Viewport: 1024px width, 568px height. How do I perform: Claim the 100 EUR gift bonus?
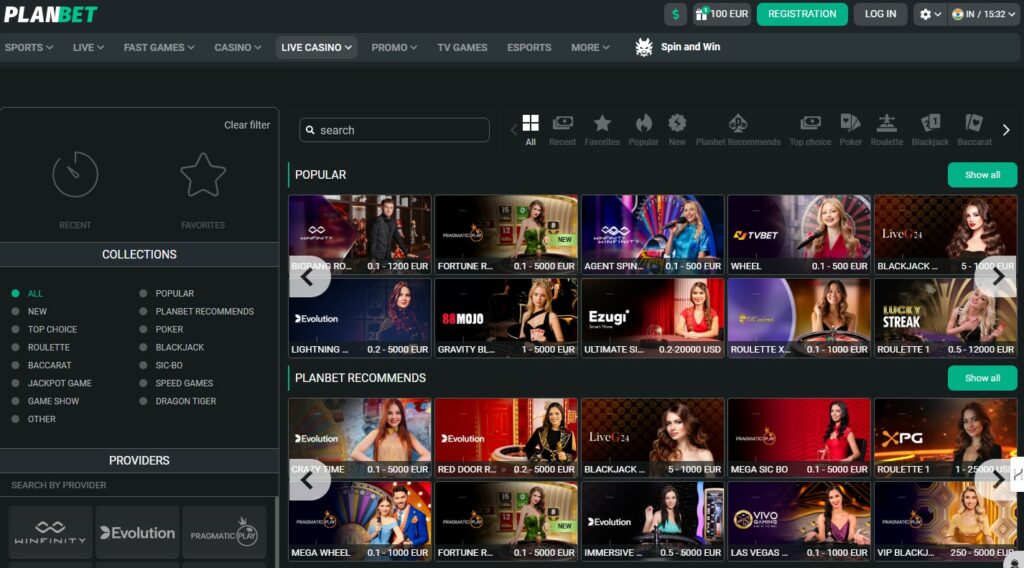click(721, 14)
